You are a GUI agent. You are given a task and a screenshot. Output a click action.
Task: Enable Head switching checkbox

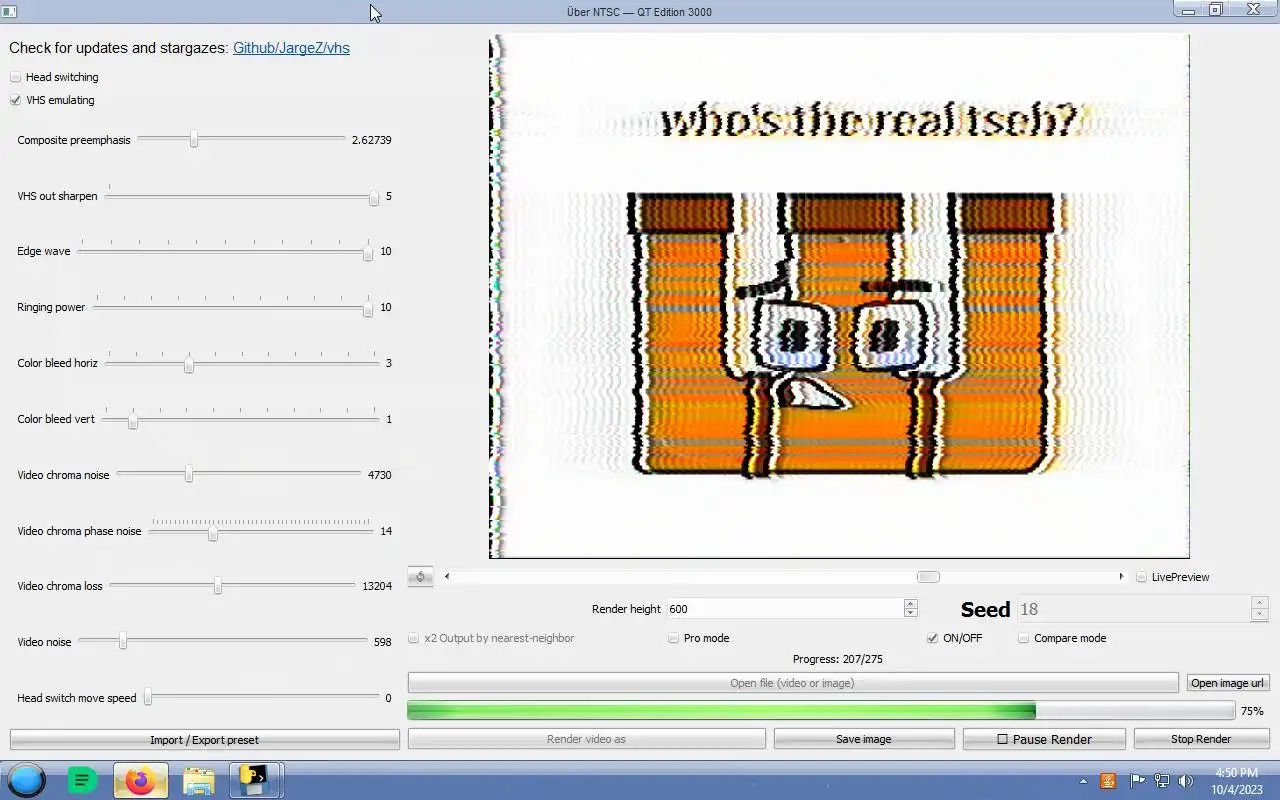(15, 77)
